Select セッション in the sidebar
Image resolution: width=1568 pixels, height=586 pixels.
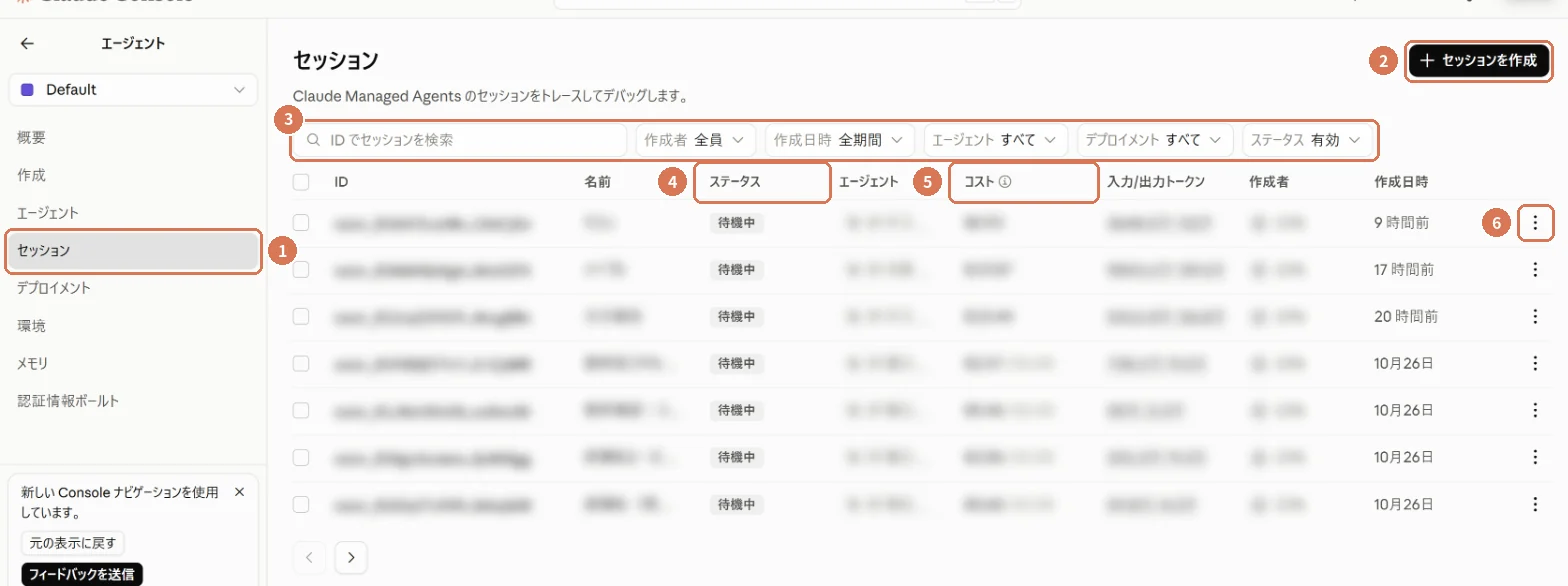132,250
